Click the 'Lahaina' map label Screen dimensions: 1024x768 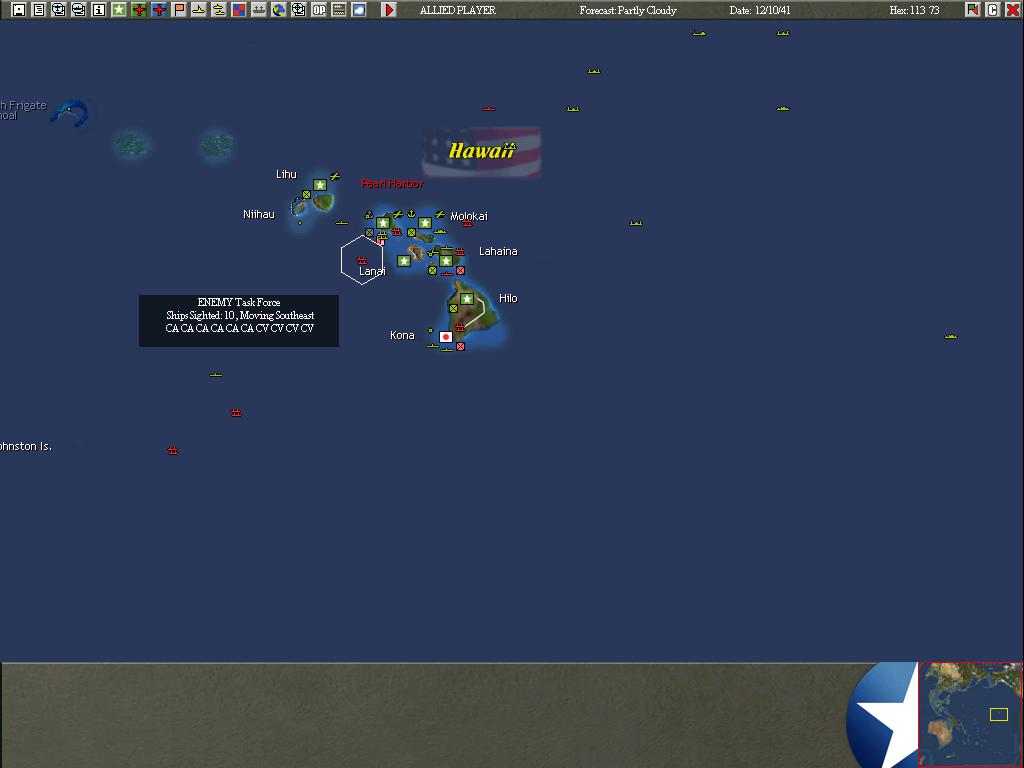point(498,251)
